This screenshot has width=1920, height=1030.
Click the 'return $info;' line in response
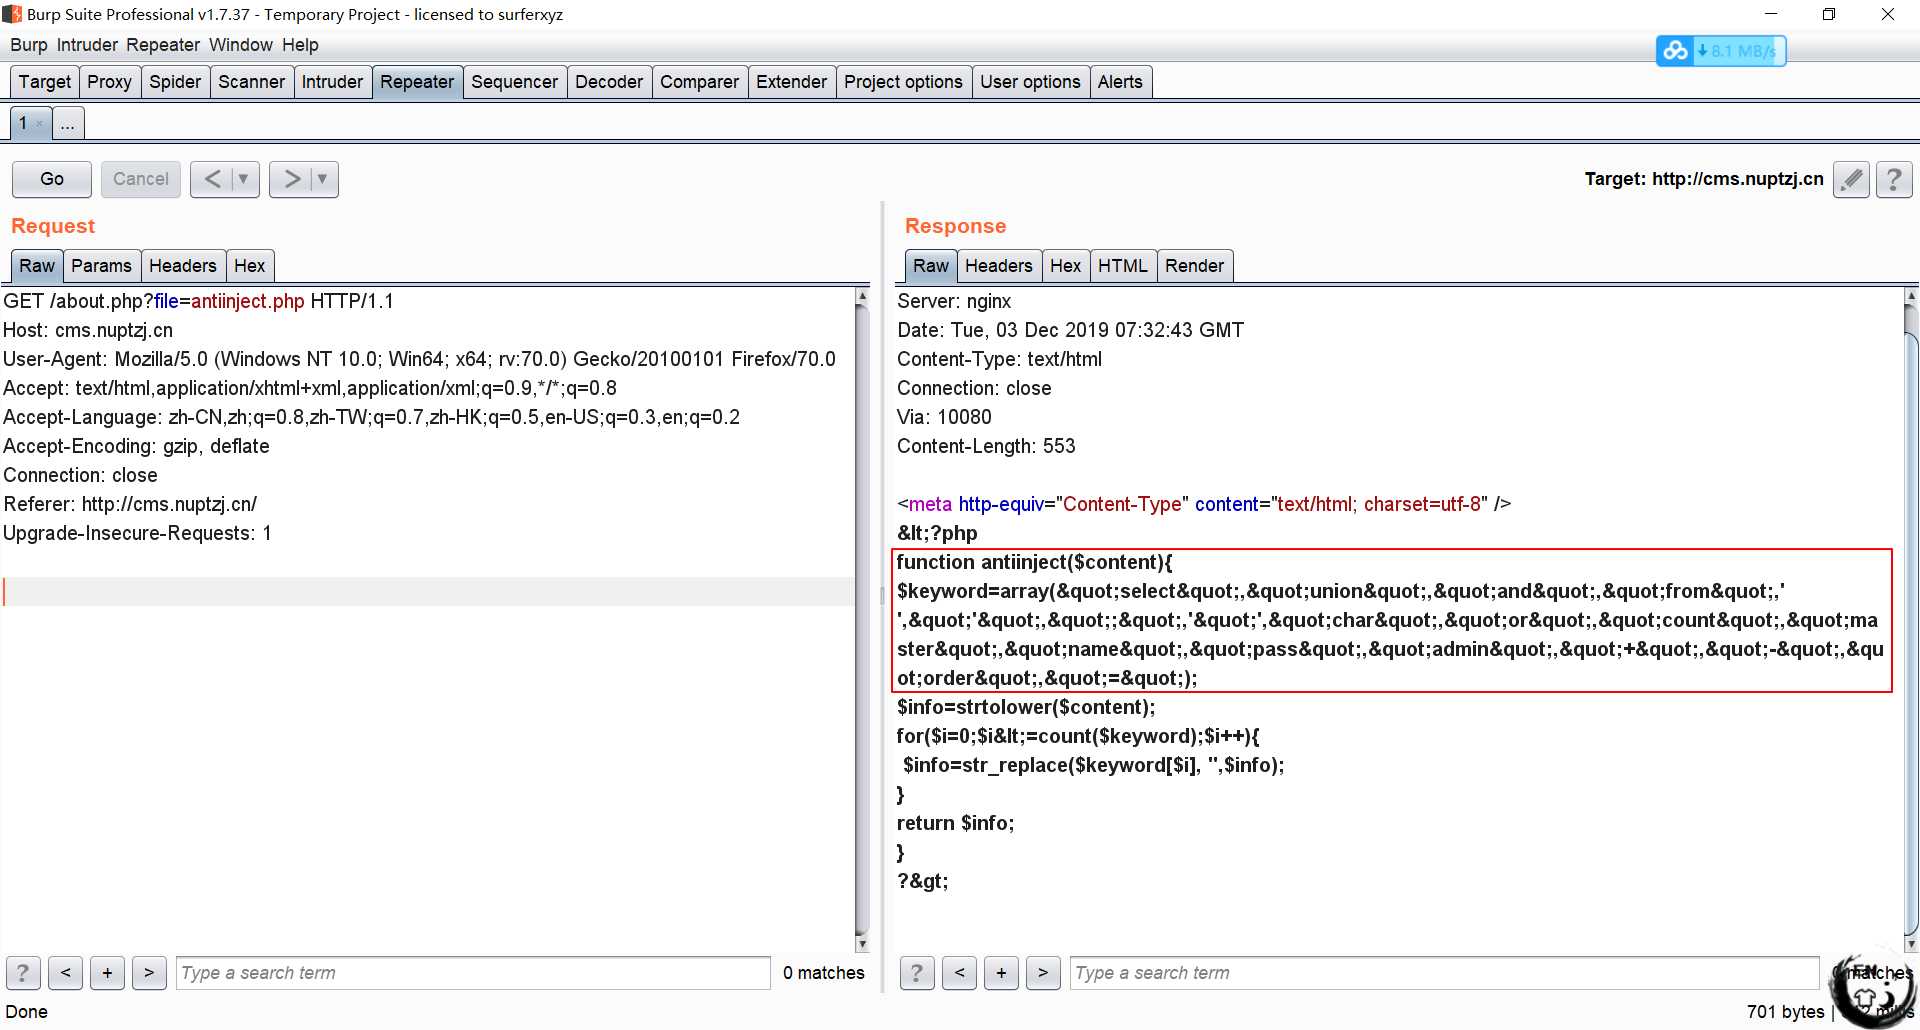click(955, 823)
